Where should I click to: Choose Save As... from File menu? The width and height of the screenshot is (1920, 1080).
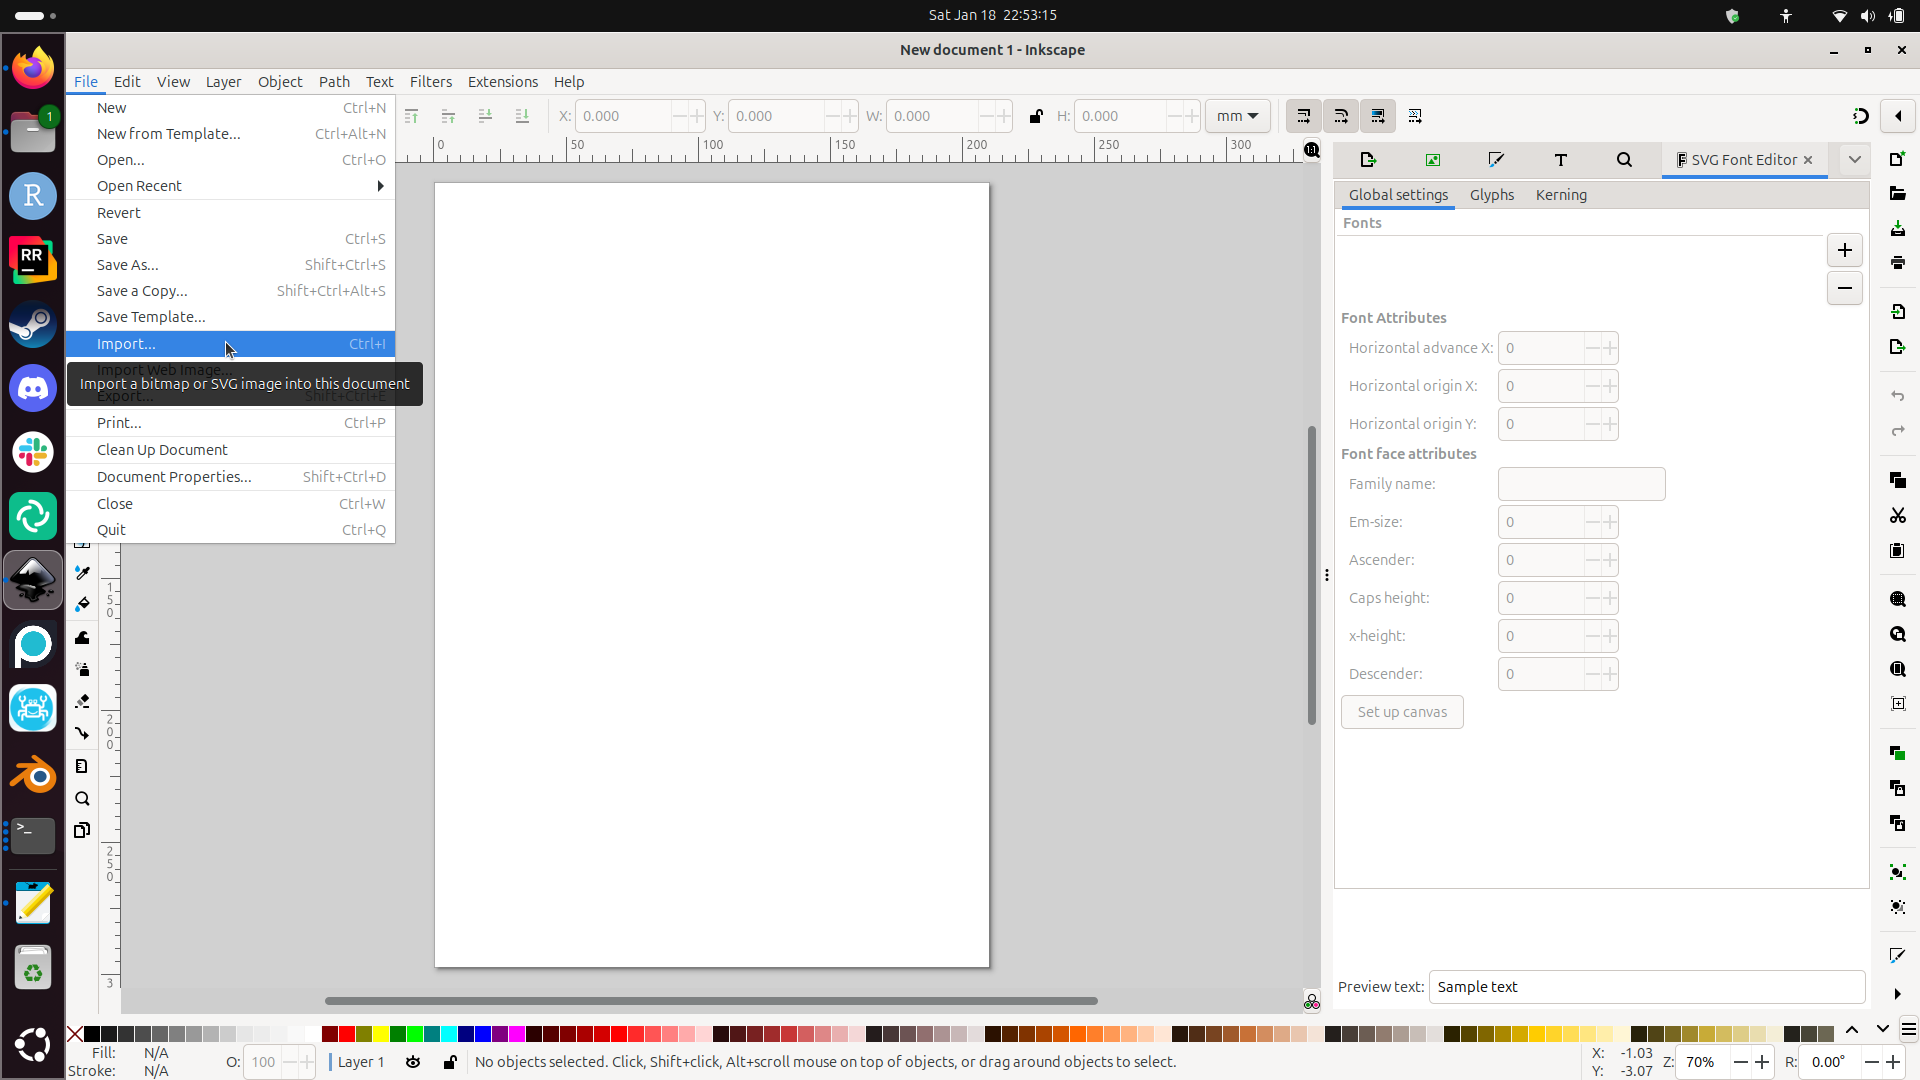[x=231, y=265]
